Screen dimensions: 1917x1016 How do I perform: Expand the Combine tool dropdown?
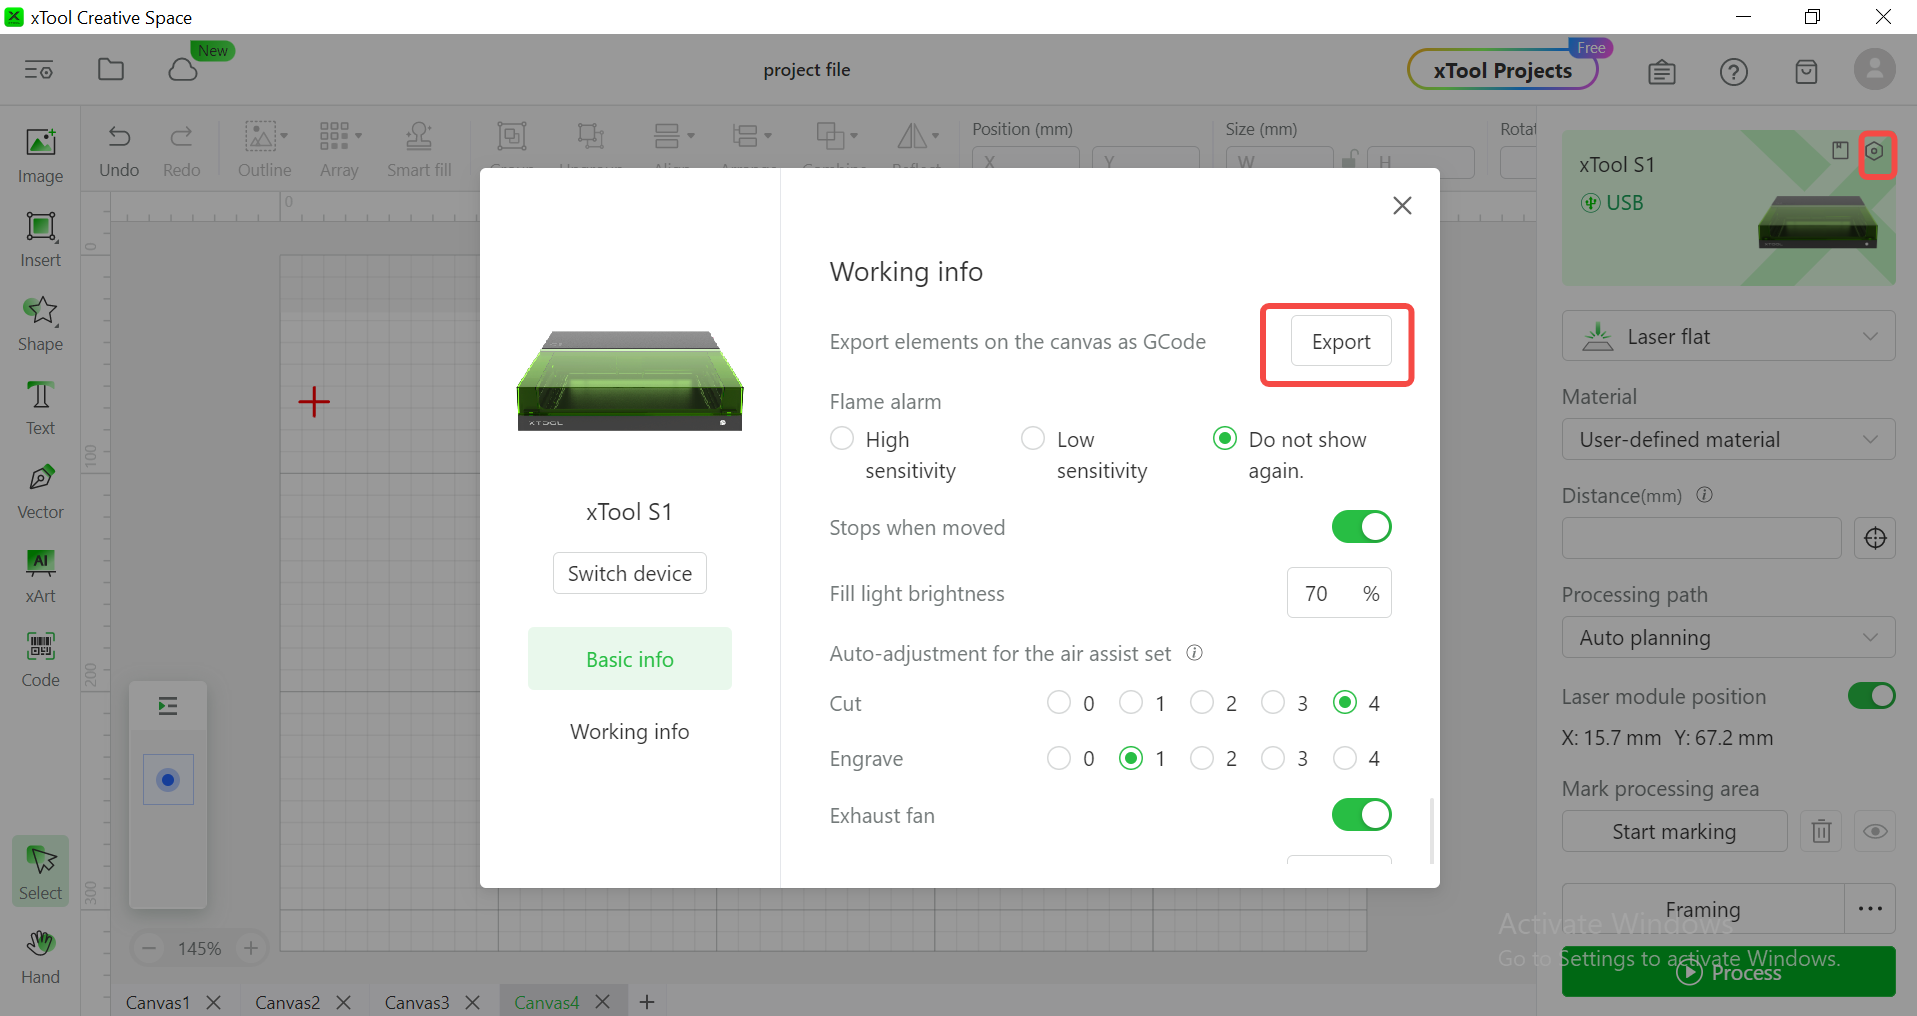854,136
